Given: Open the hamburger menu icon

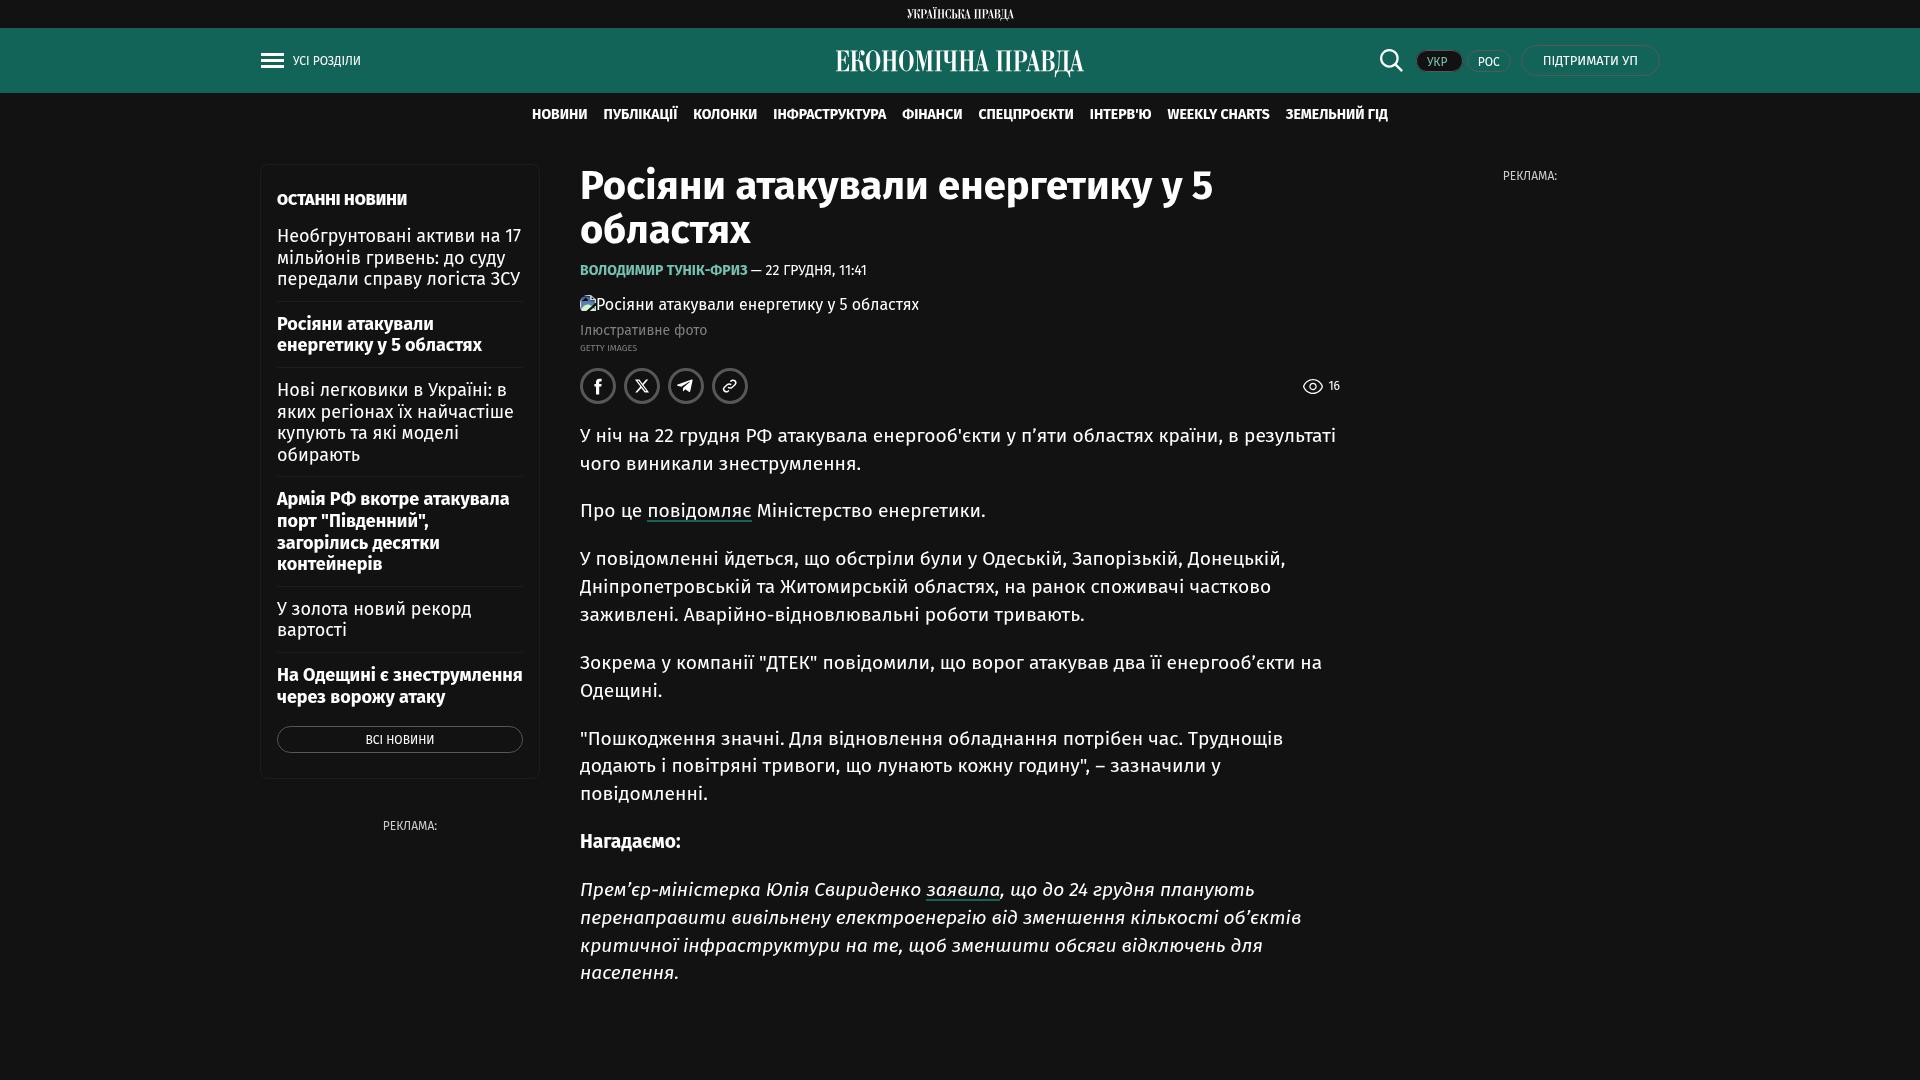Looking at the screenshot, I should click(x=272, y=61).
